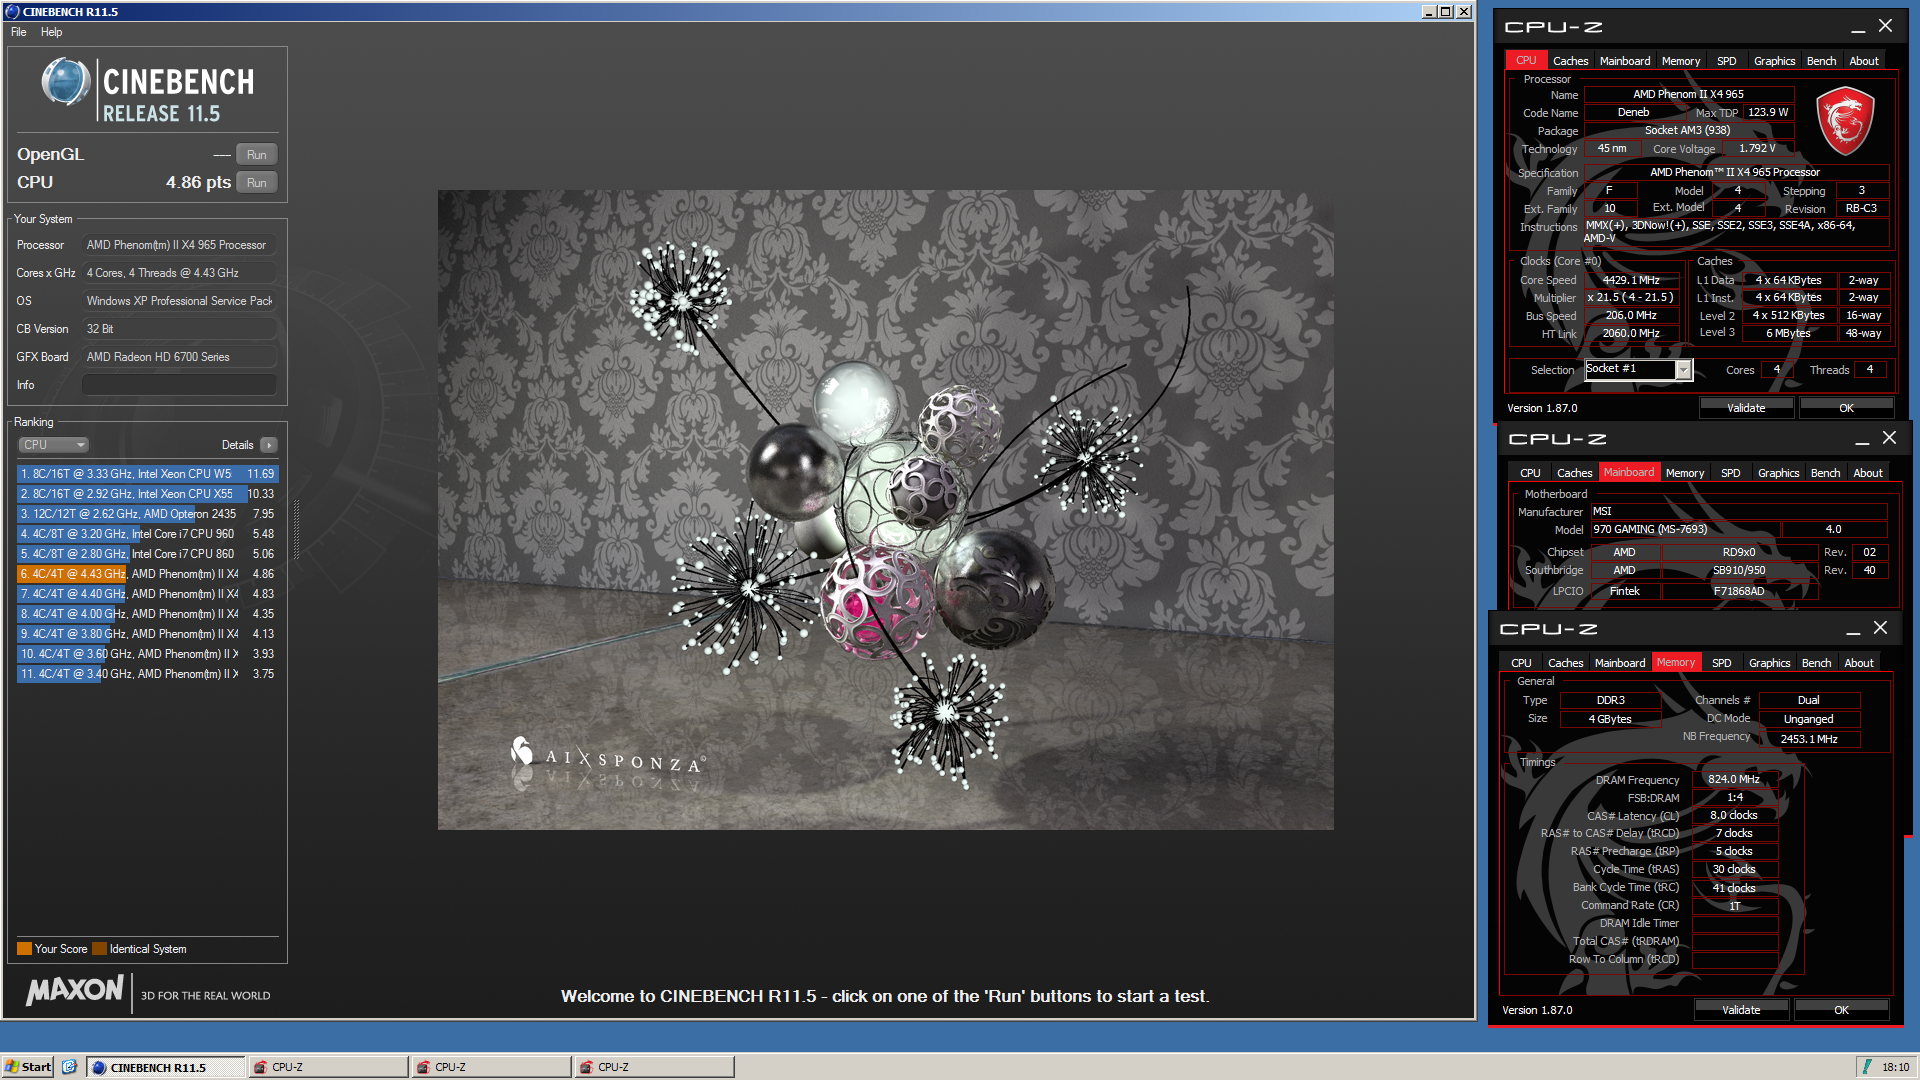
Task: Open the Socket #1 selection dropdown
Action: [x=1683, y=370]
